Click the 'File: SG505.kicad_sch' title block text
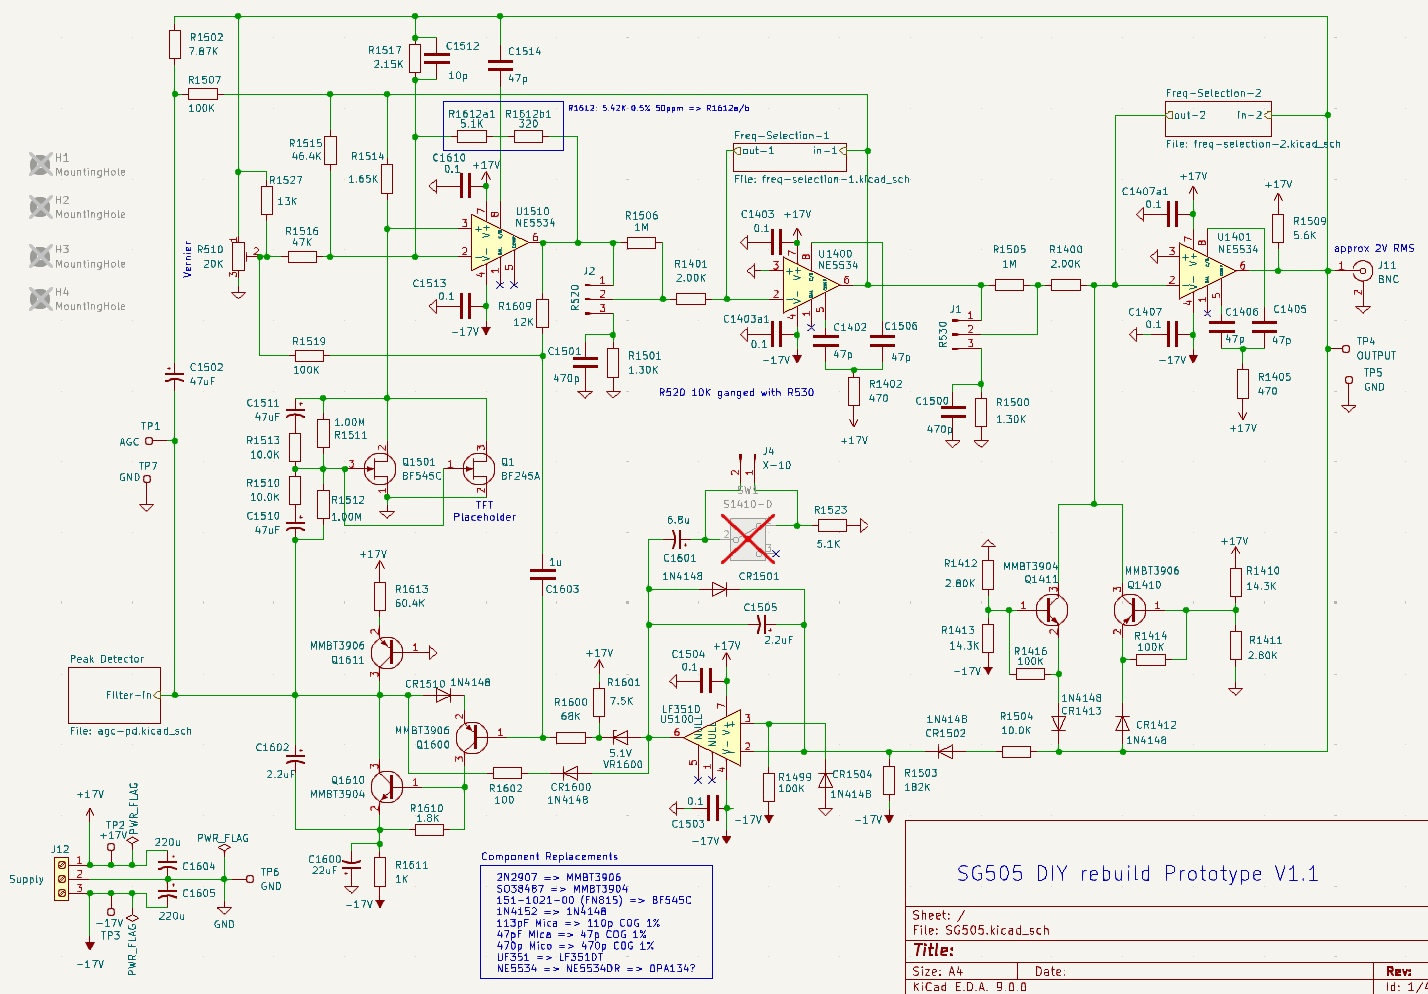 pos(981,930)
